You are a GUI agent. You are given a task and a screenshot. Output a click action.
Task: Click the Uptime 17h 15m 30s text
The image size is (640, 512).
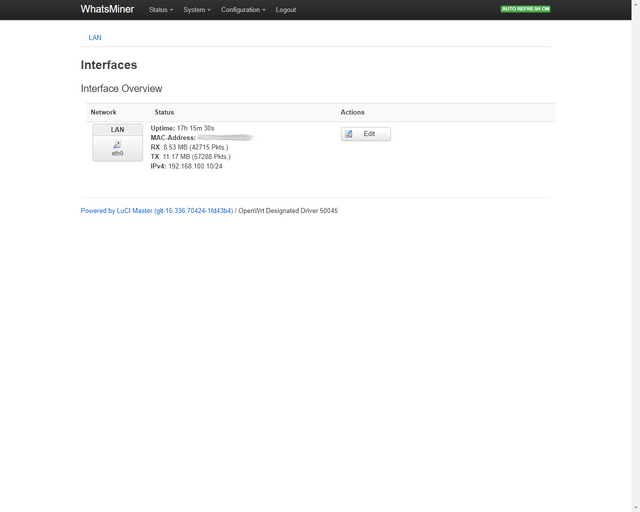point(182,128)
